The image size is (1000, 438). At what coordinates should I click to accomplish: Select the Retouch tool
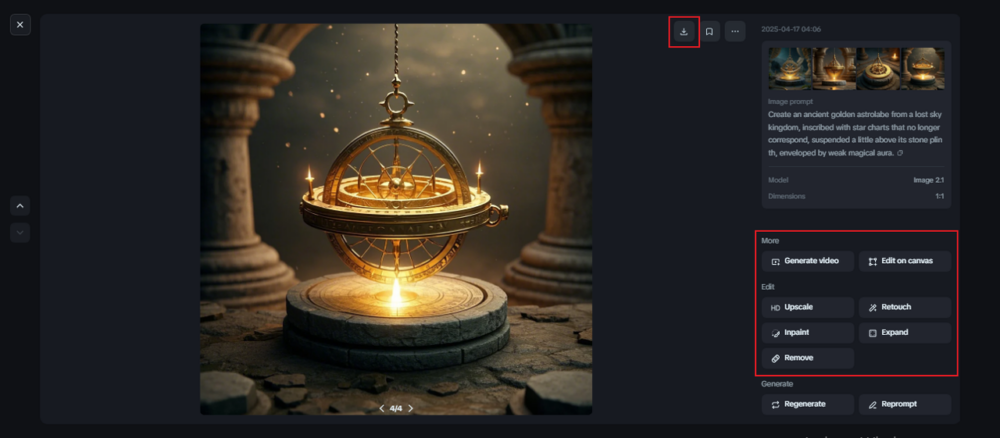(904, 307)
